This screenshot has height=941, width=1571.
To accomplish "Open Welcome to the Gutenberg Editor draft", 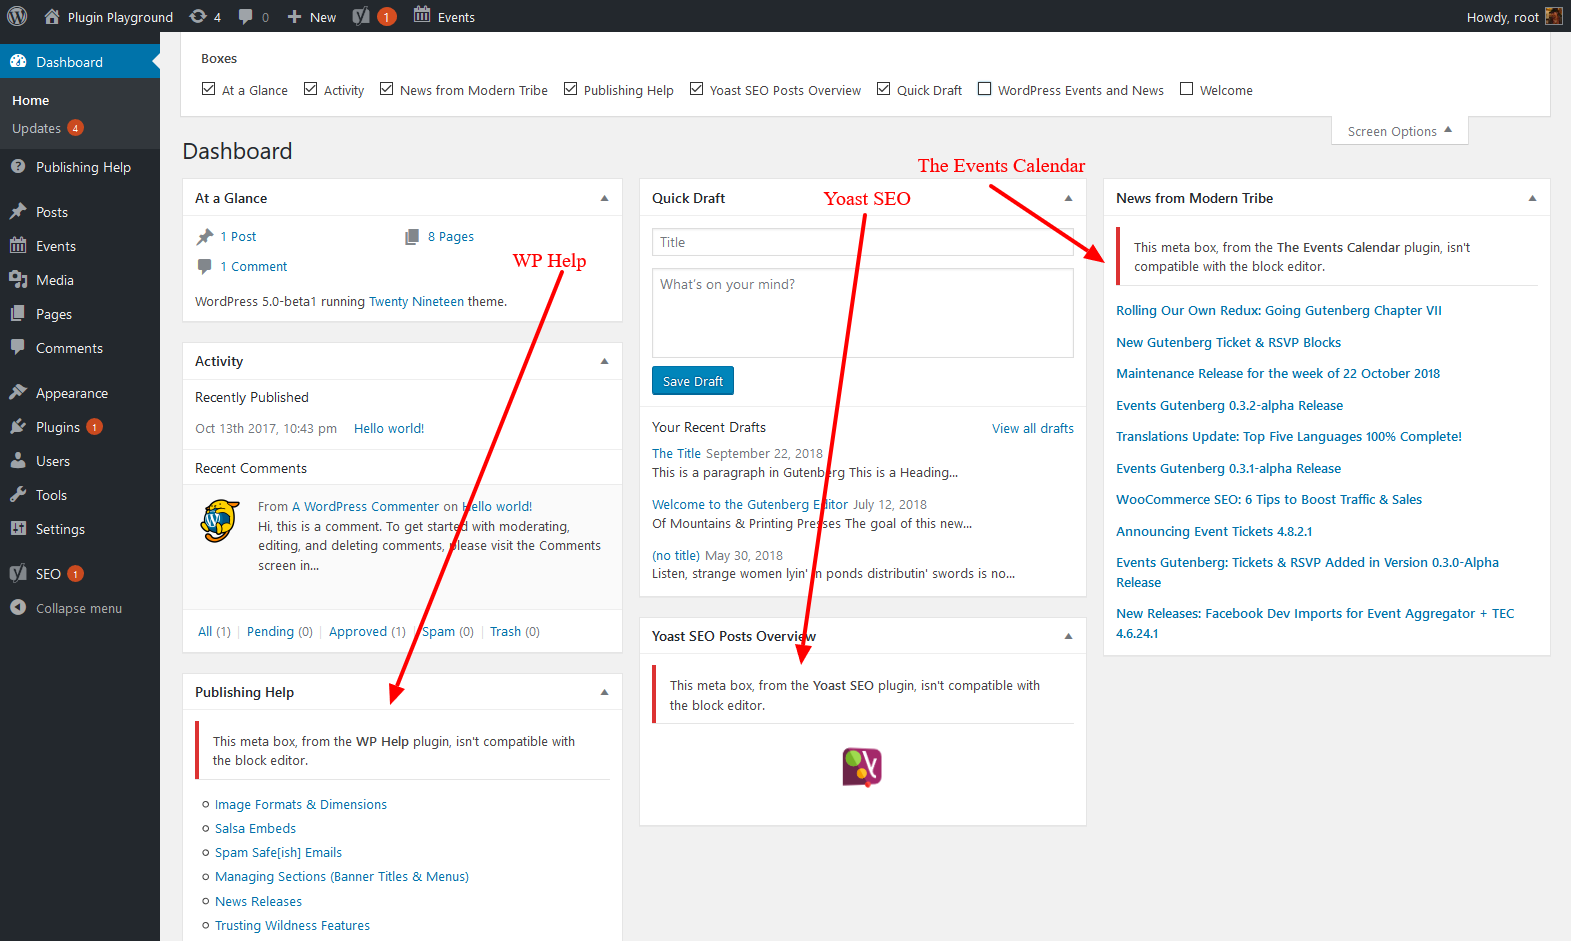I will pyautogui.click(x=750, y=504).
